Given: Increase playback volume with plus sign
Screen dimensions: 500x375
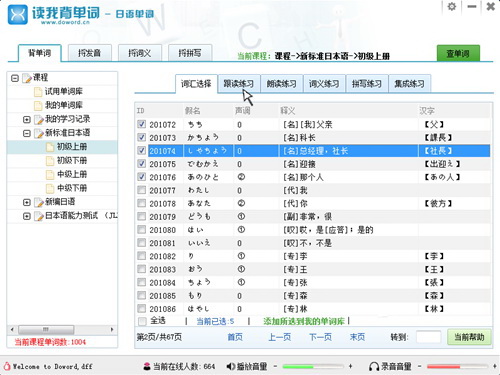Looking at the screenshot, I should coord(350,366).
